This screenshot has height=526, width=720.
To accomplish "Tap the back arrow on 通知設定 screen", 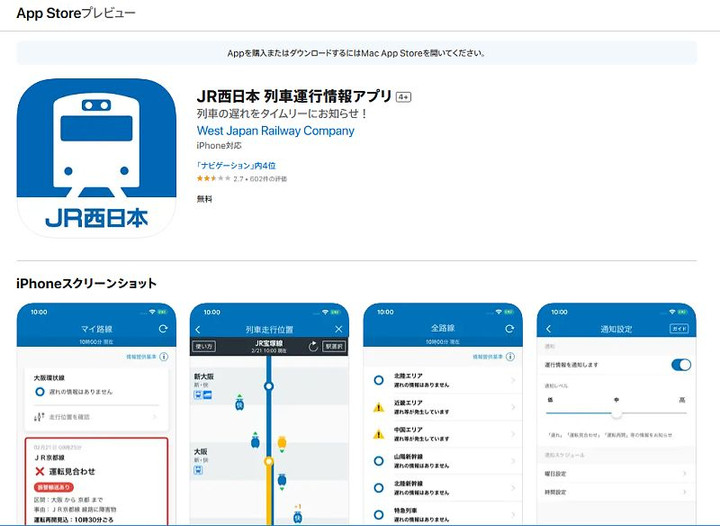I will click(548, 329).
